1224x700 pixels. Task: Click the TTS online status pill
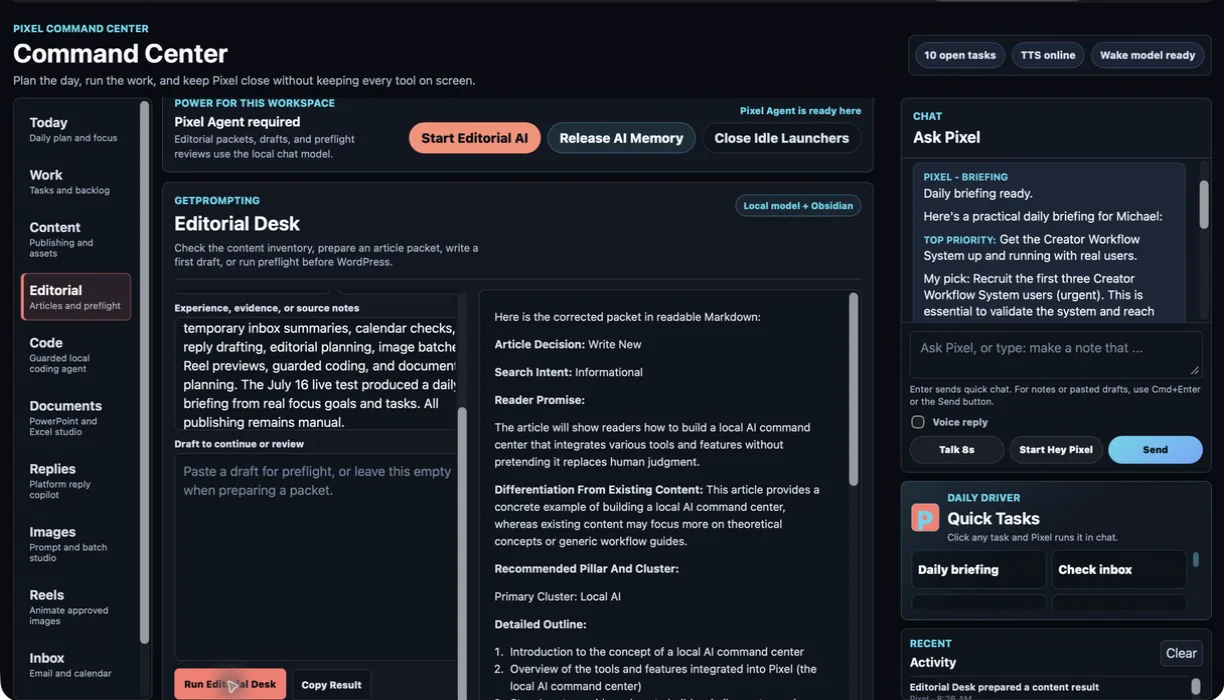[x=1047, y=55]
